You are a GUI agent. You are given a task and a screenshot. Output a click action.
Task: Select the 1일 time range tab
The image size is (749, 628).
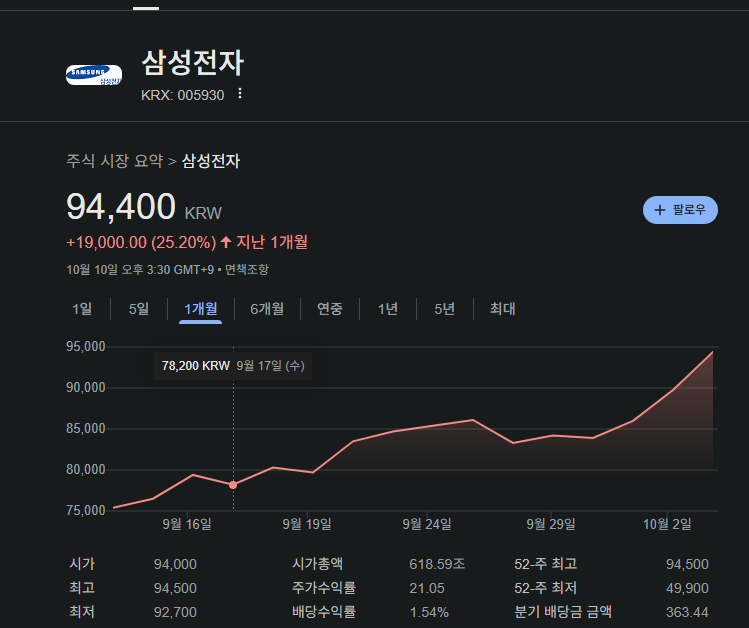pos(82,309)
